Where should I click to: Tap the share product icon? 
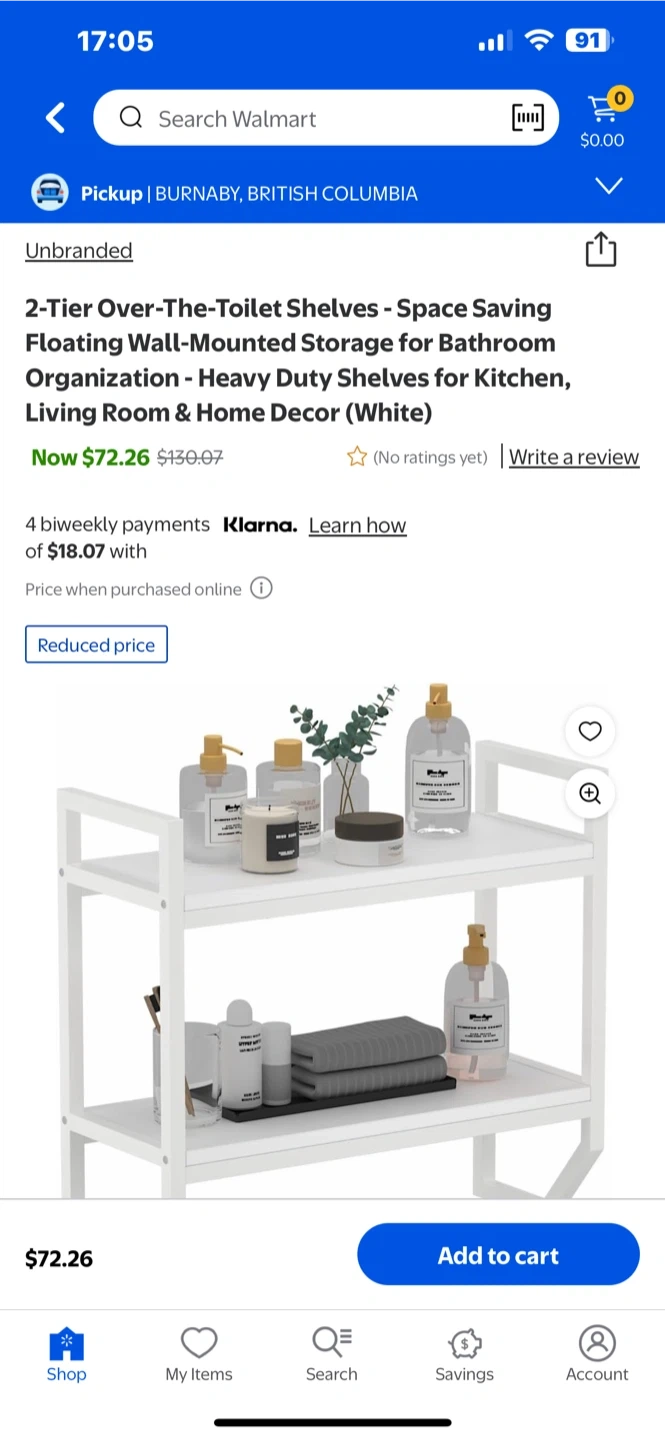click(x=600, y=250)
